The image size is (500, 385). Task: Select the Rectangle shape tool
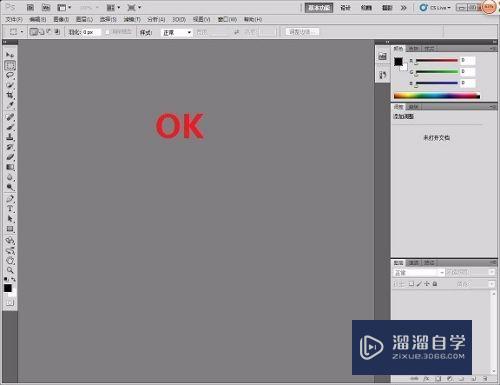pyautogui.click(x=10, y=229)
